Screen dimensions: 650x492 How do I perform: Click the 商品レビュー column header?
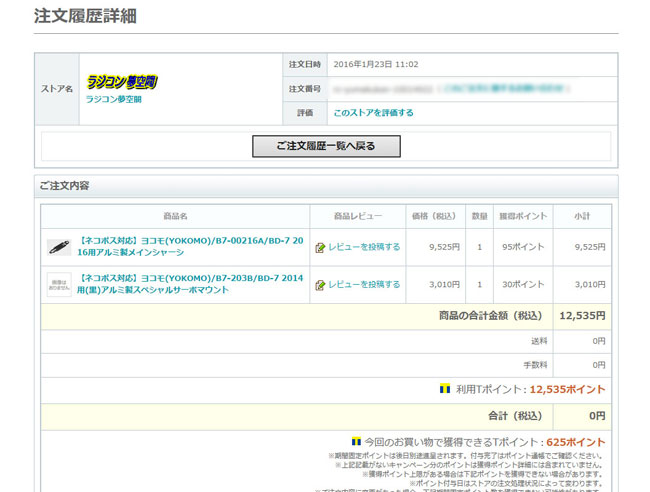coord(358,216)
